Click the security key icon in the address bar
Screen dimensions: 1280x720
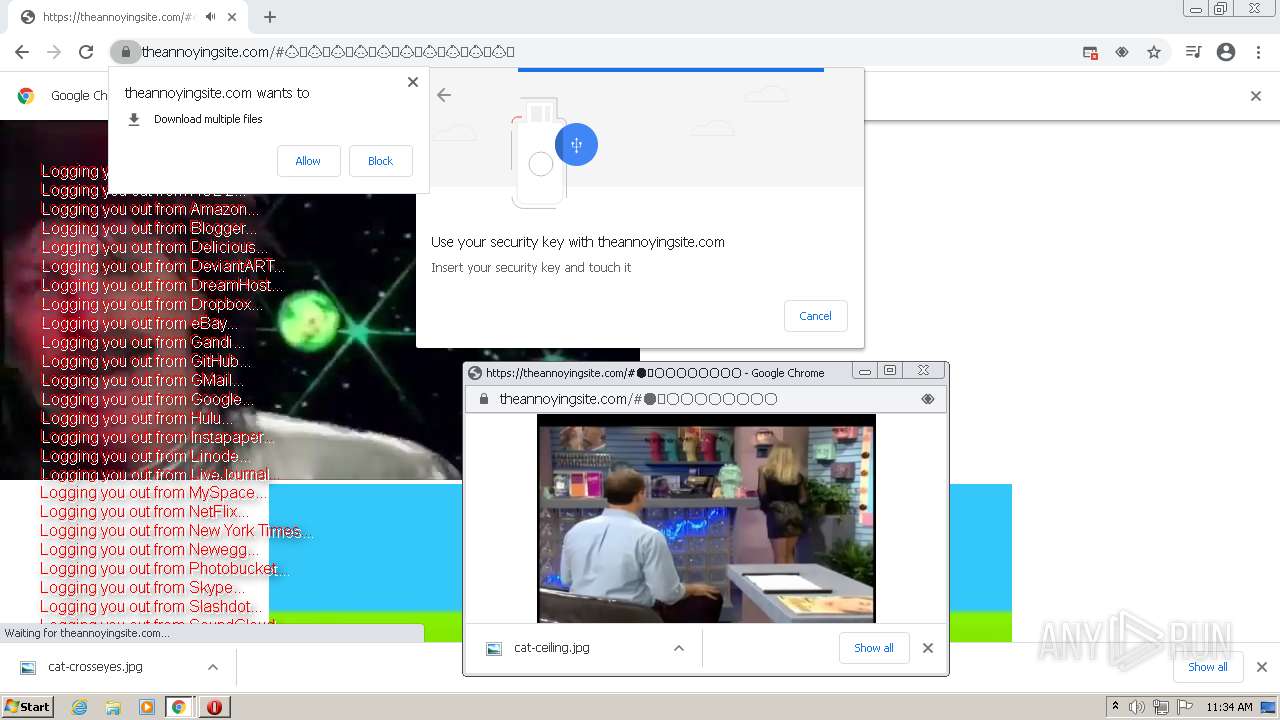click(1122, 52)
